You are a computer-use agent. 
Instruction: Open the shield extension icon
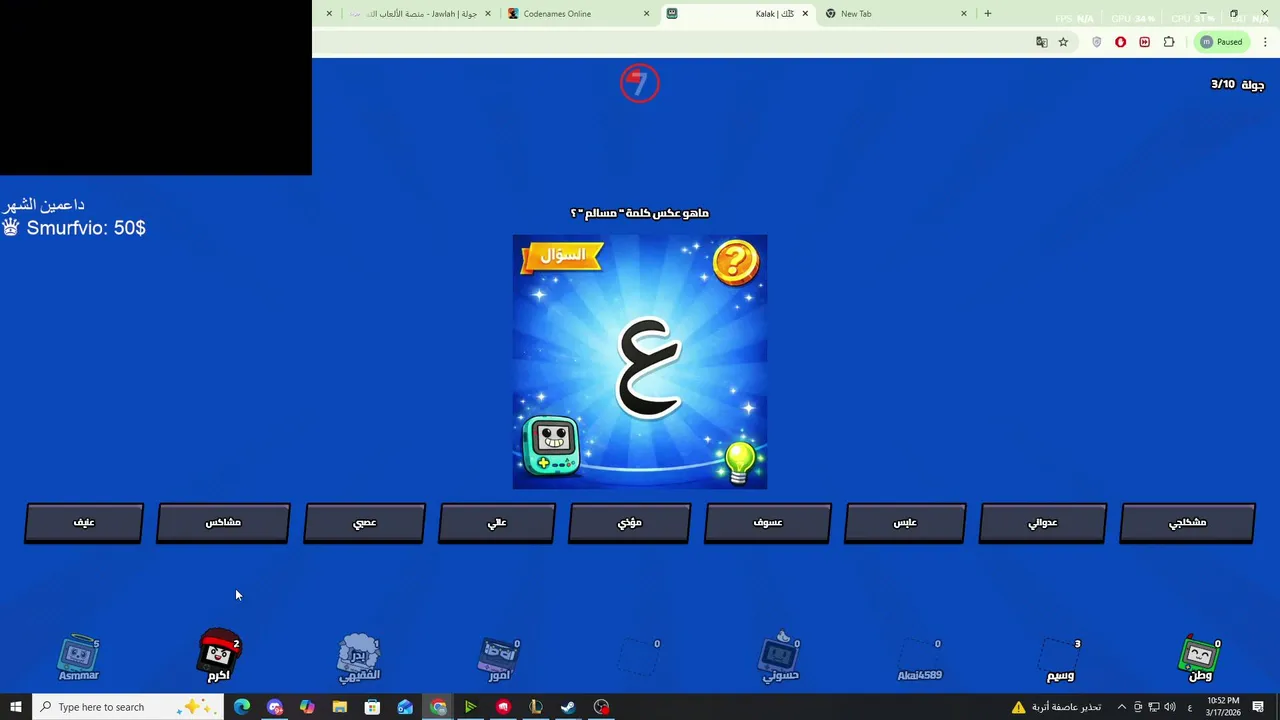(1097, 42)
